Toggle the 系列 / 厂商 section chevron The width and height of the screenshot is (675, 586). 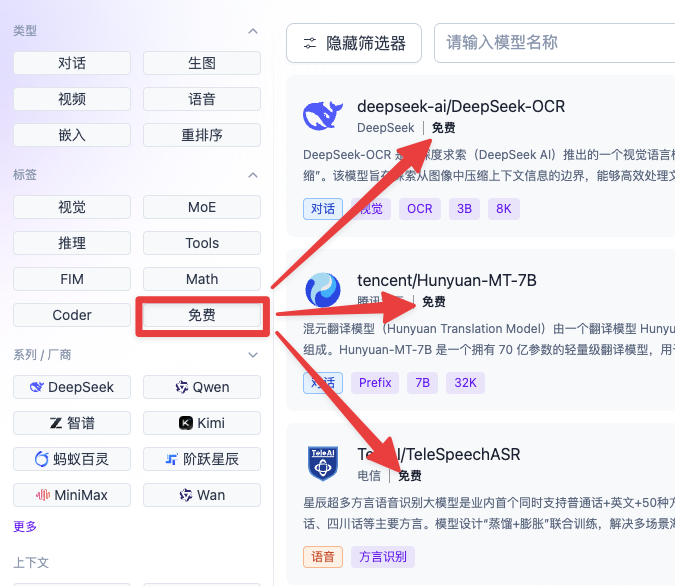point(253,355)
